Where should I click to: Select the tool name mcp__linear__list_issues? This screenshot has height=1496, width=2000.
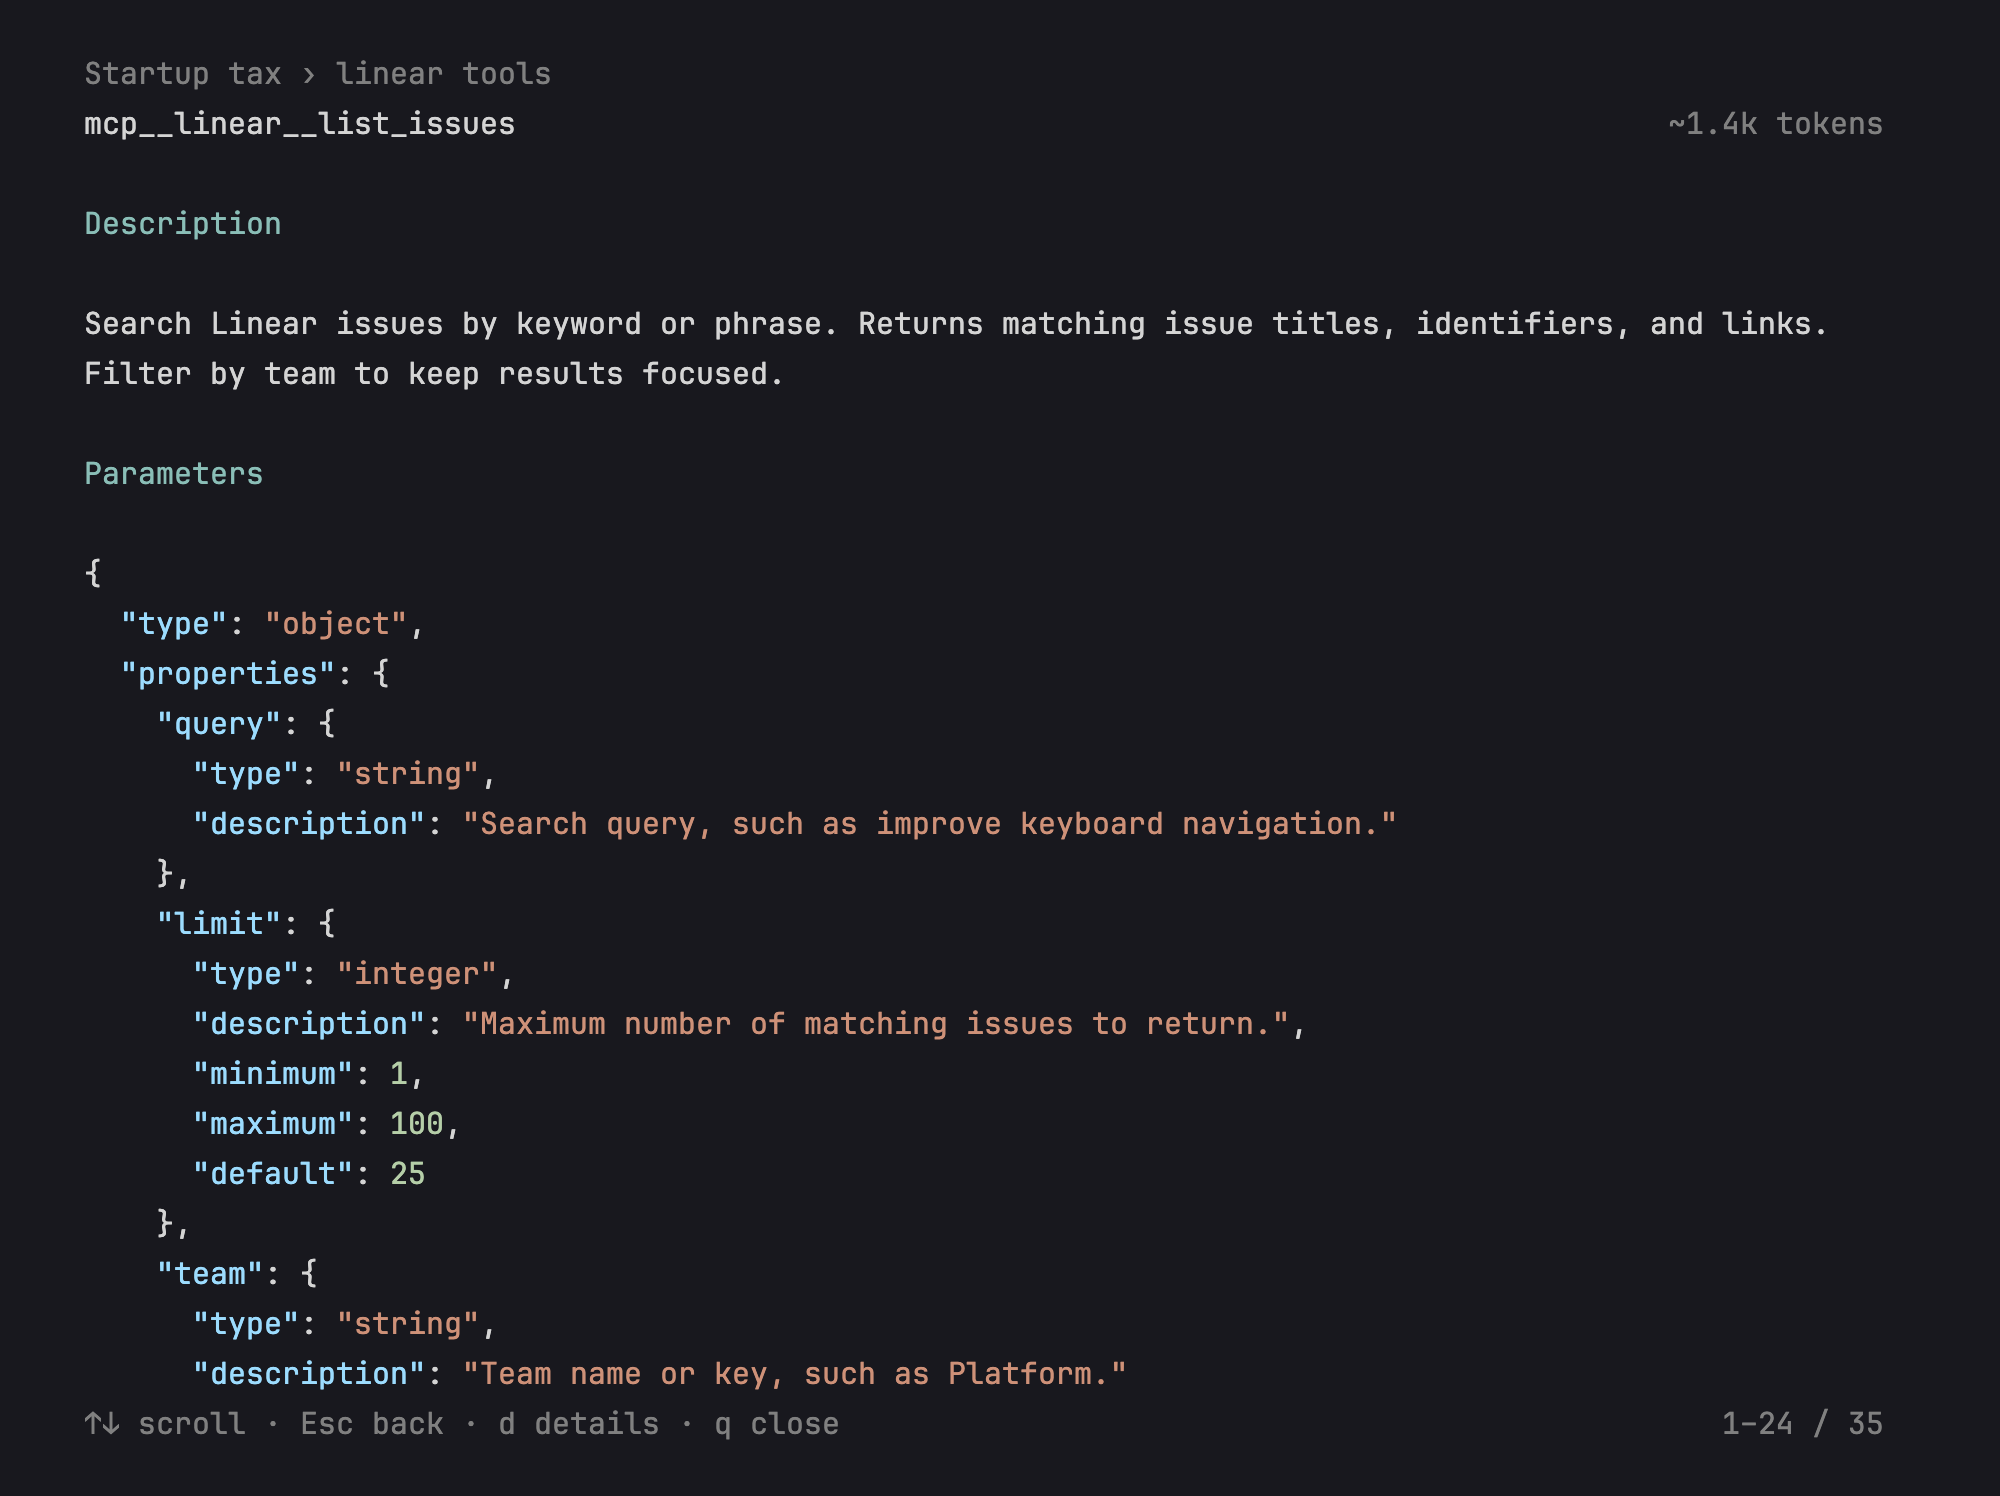[x=299, y=124]
